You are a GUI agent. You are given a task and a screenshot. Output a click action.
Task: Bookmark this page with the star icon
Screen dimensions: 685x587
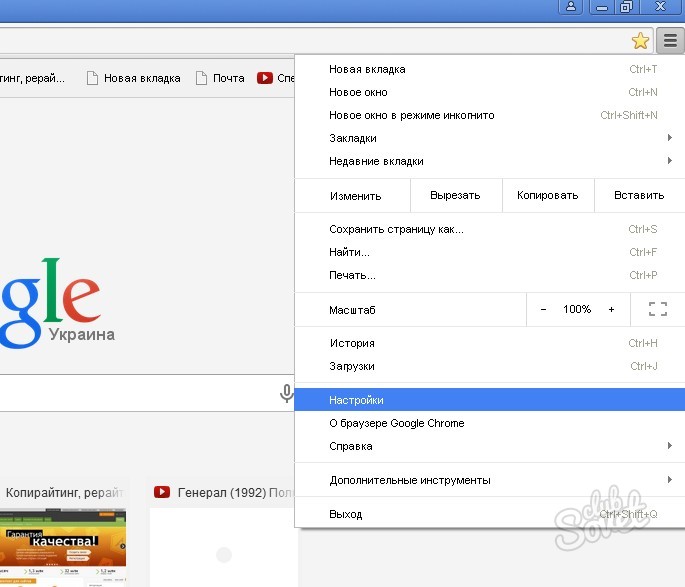[x=640, y=41]
